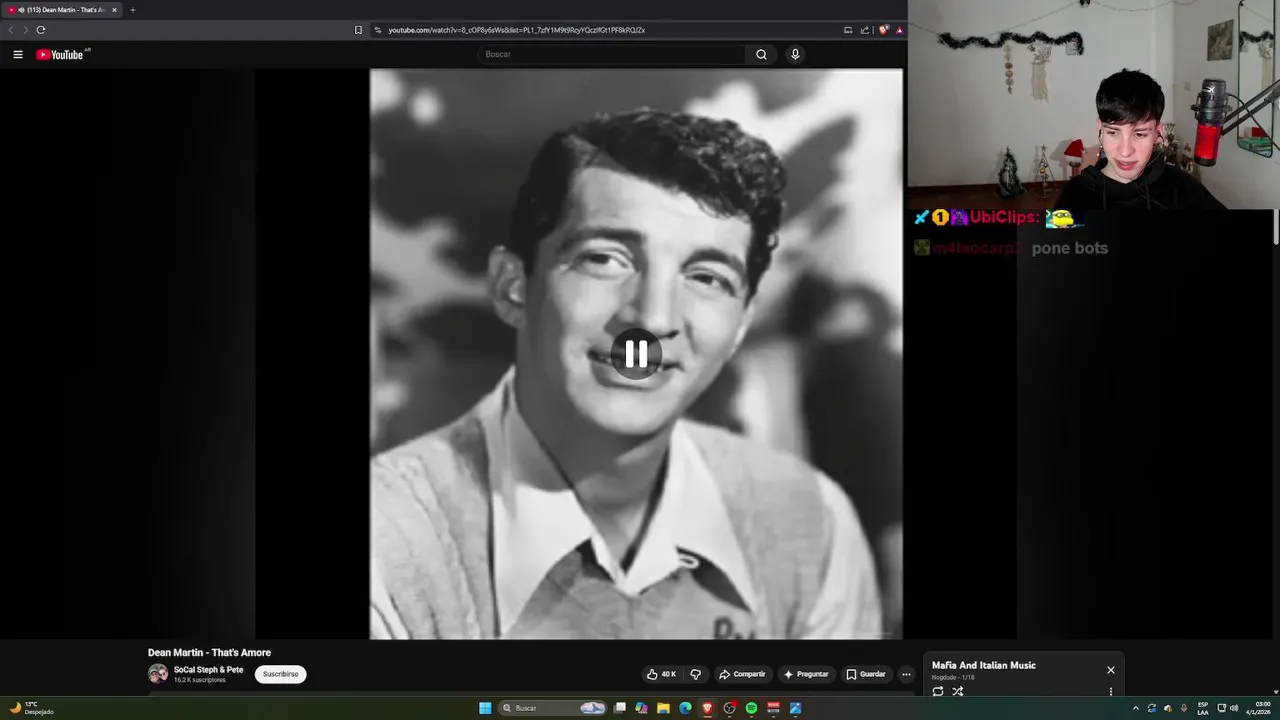Start voice search with the microphone icon
The width and height of the screenshot is (1280, 720).
(795, 54)
